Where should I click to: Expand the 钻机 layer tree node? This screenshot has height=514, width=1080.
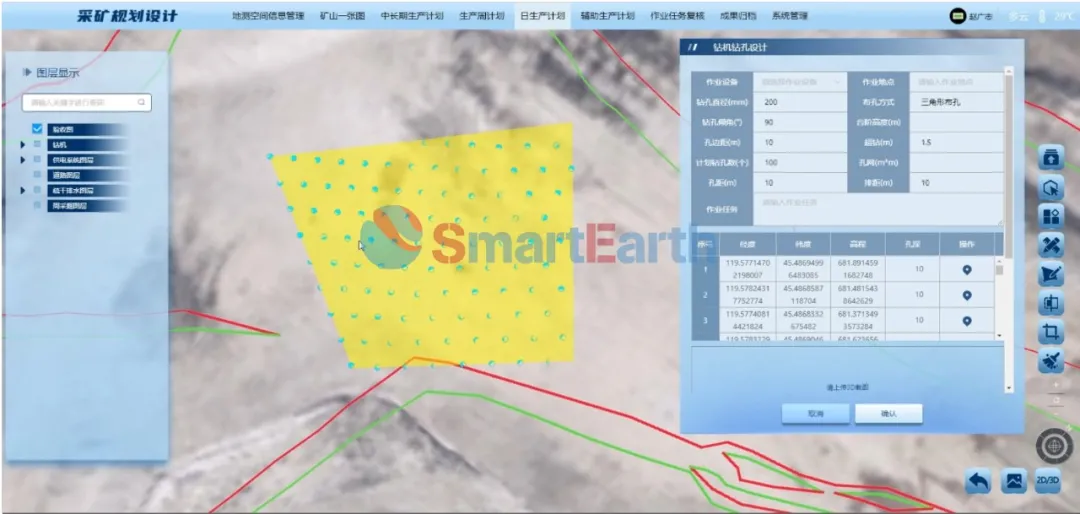pos(23,145)
